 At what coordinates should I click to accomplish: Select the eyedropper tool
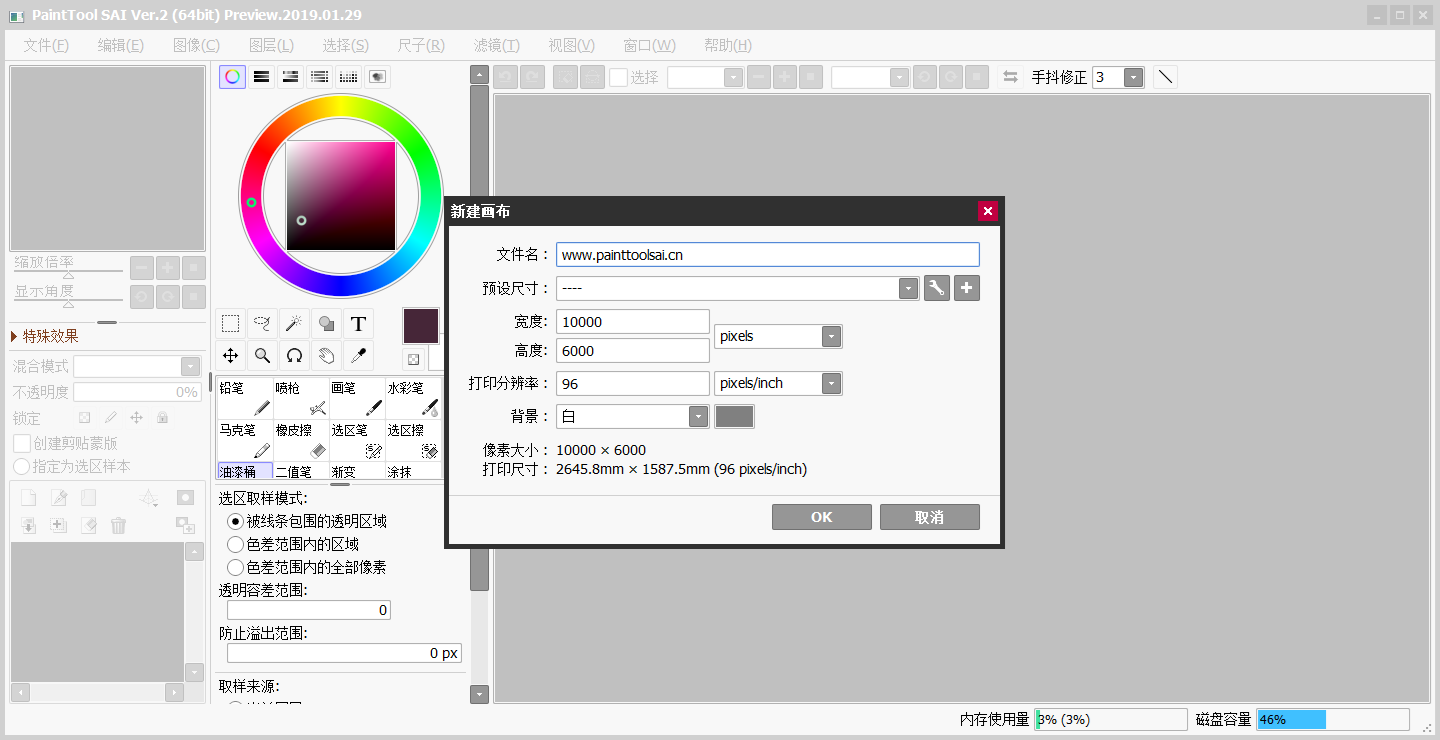pos(358,355)
